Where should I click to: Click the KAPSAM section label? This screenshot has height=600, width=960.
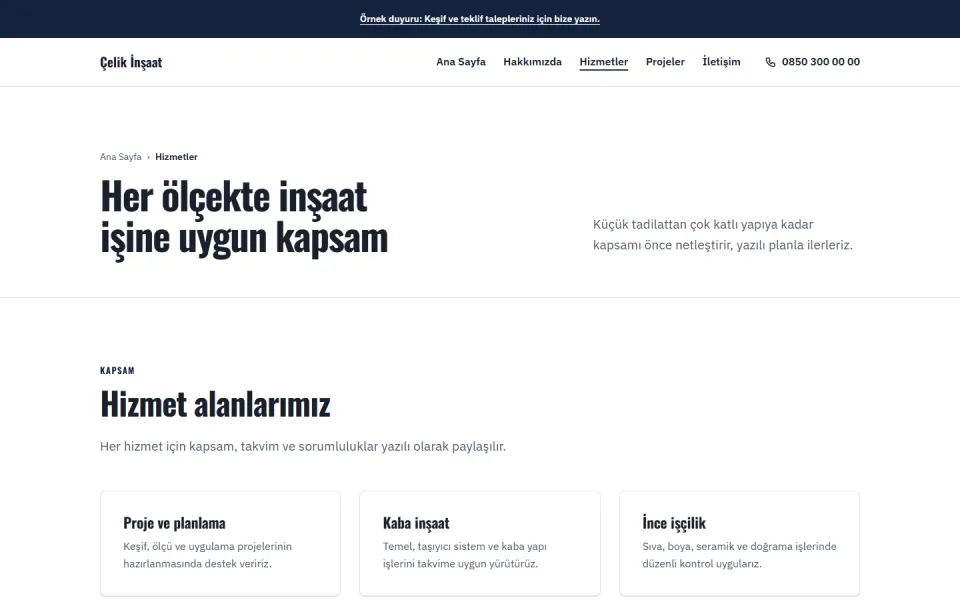pyautogui.click(x=117, y=370)
